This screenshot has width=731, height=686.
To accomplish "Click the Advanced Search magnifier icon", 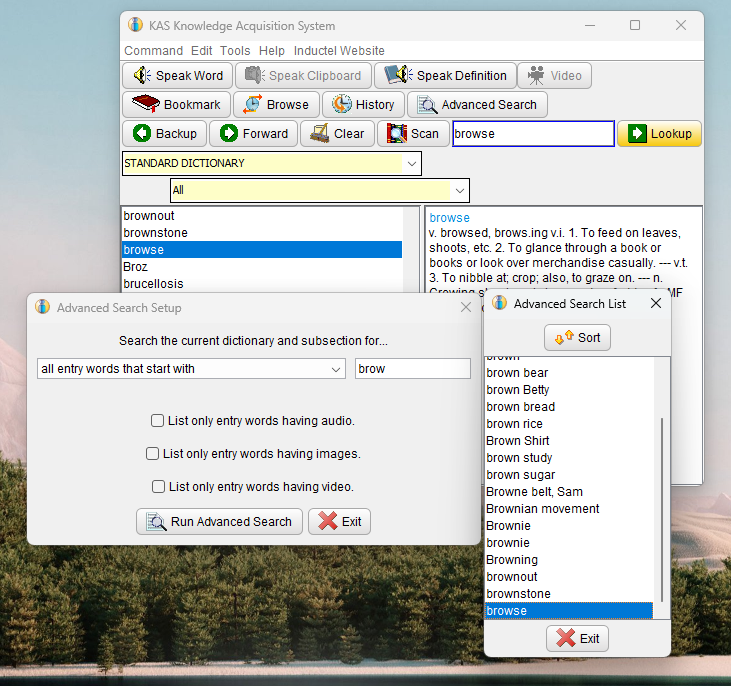I will 427,104.
